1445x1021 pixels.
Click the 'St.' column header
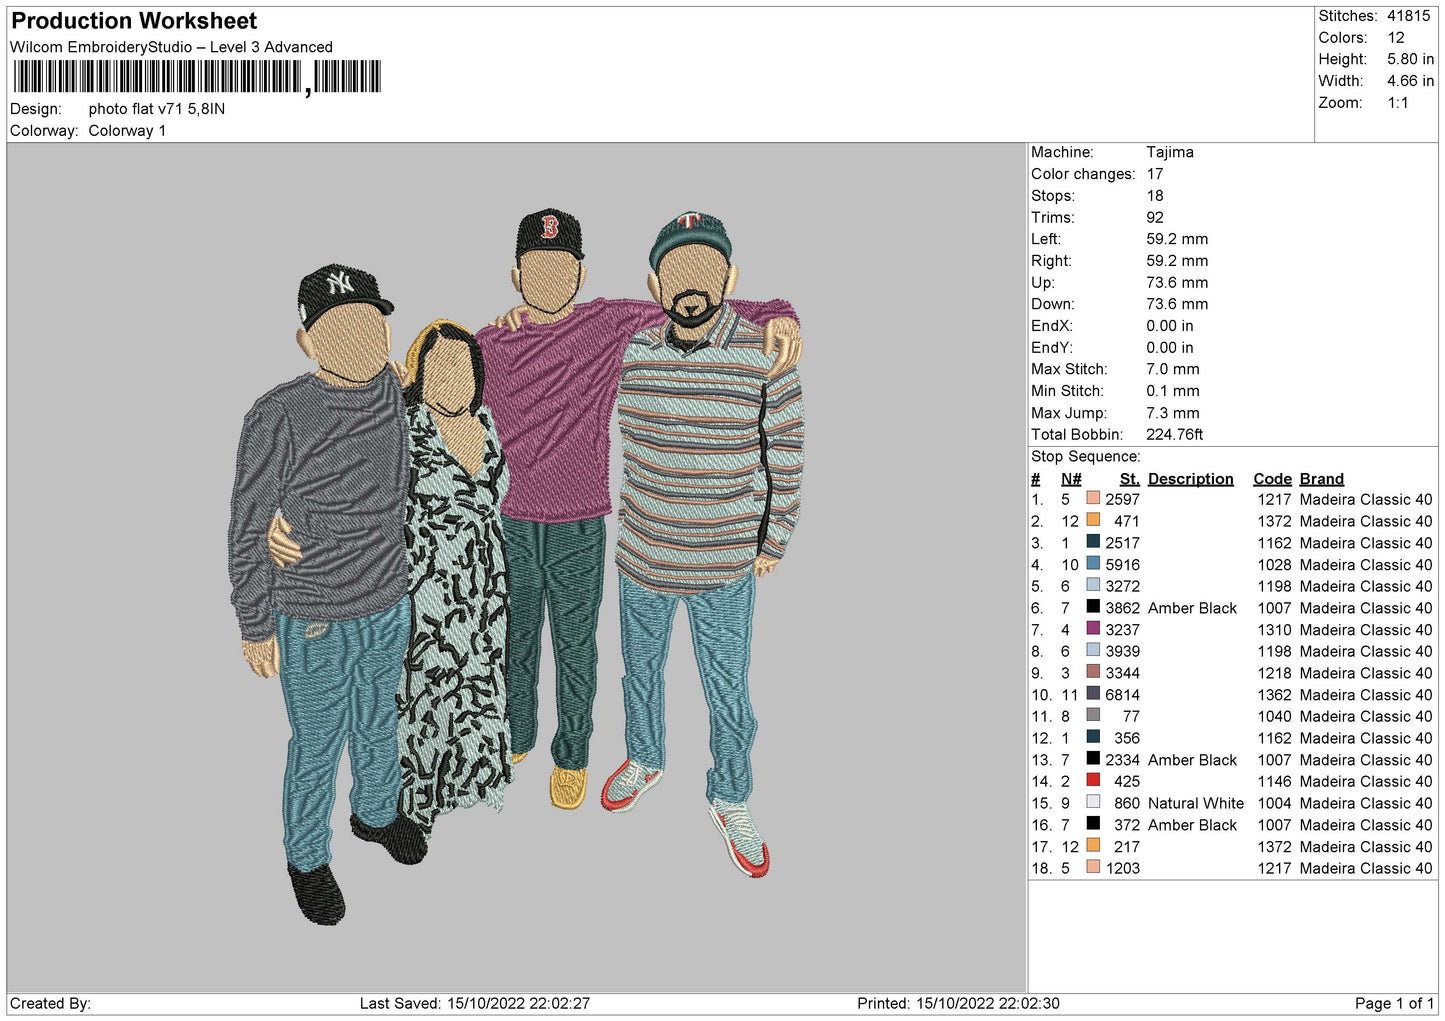point(1130,479)
